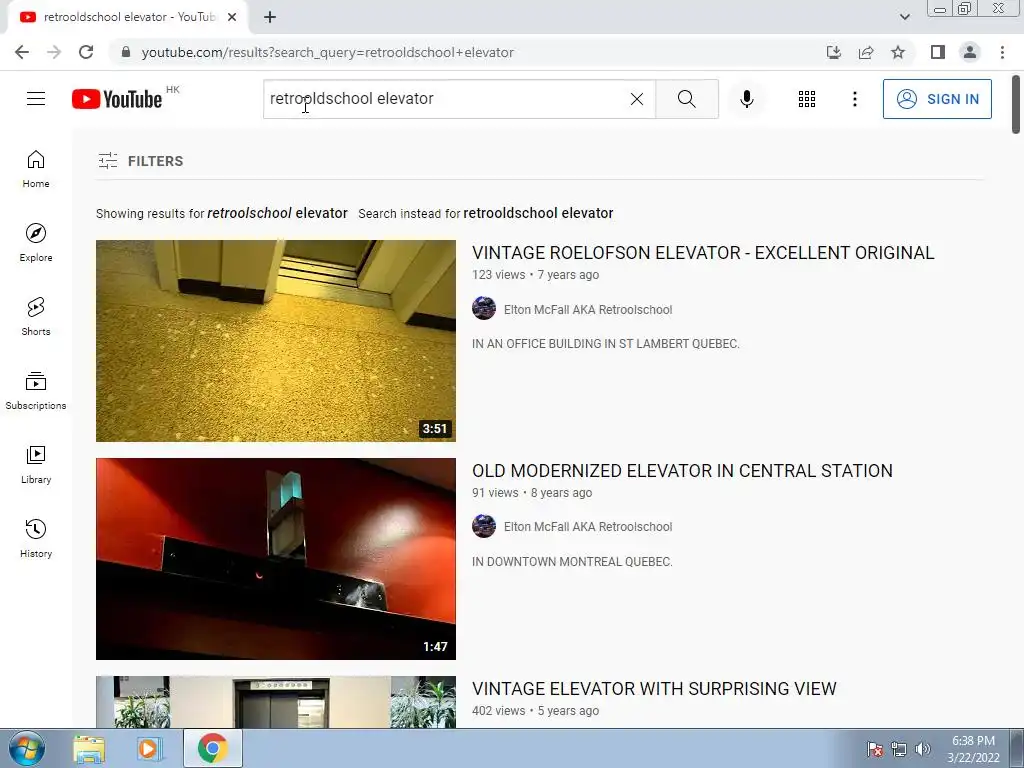Open Windows Explorer from the taskbar
This screenshot has height=768, width=1024.
[89, 748]
